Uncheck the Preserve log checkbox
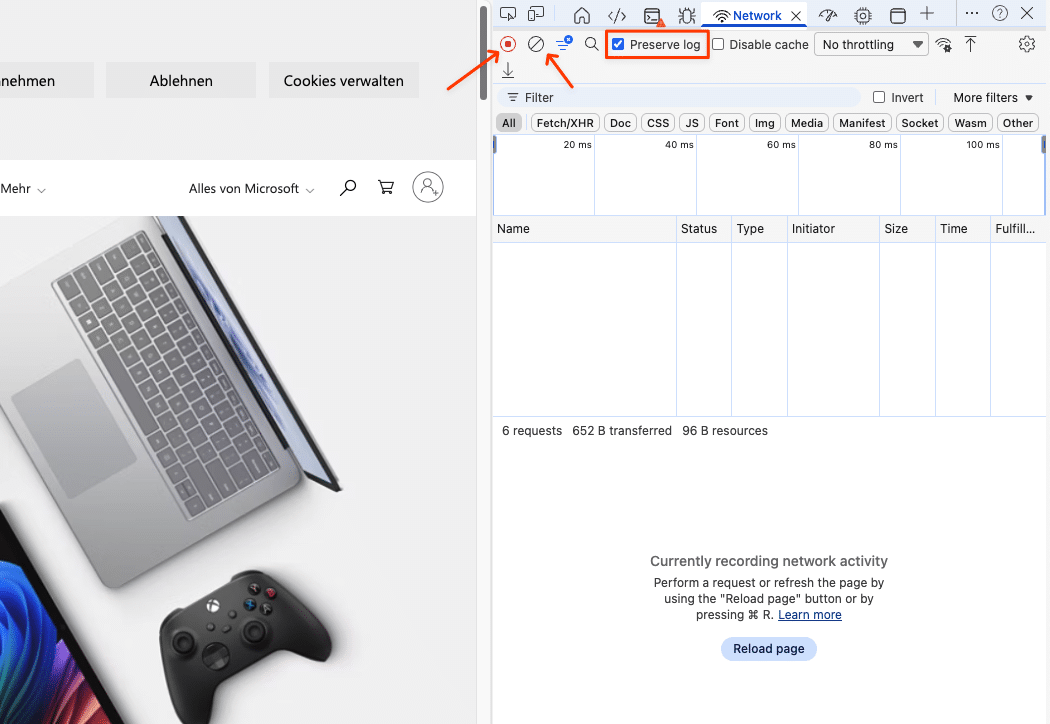The image size is (1050, 724). pos(618,44)
